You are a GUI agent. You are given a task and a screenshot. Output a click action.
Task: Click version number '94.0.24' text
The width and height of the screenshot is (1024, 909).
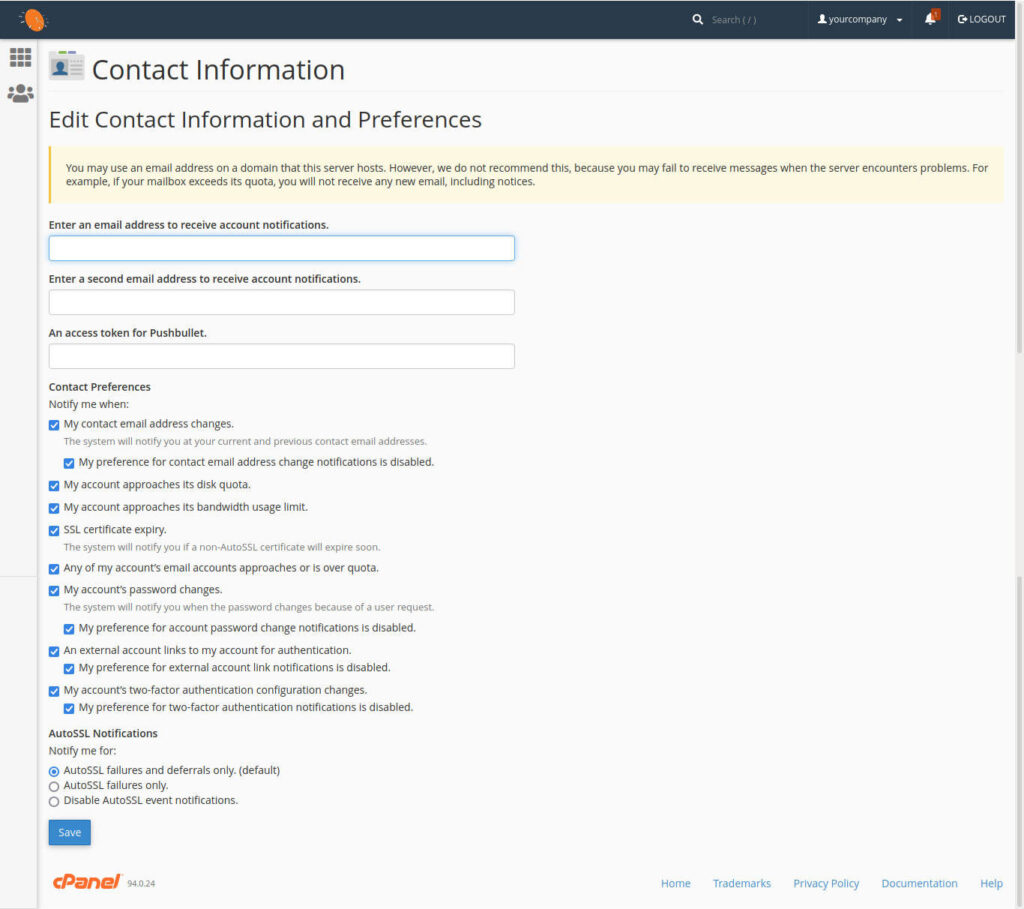[141, 884]
